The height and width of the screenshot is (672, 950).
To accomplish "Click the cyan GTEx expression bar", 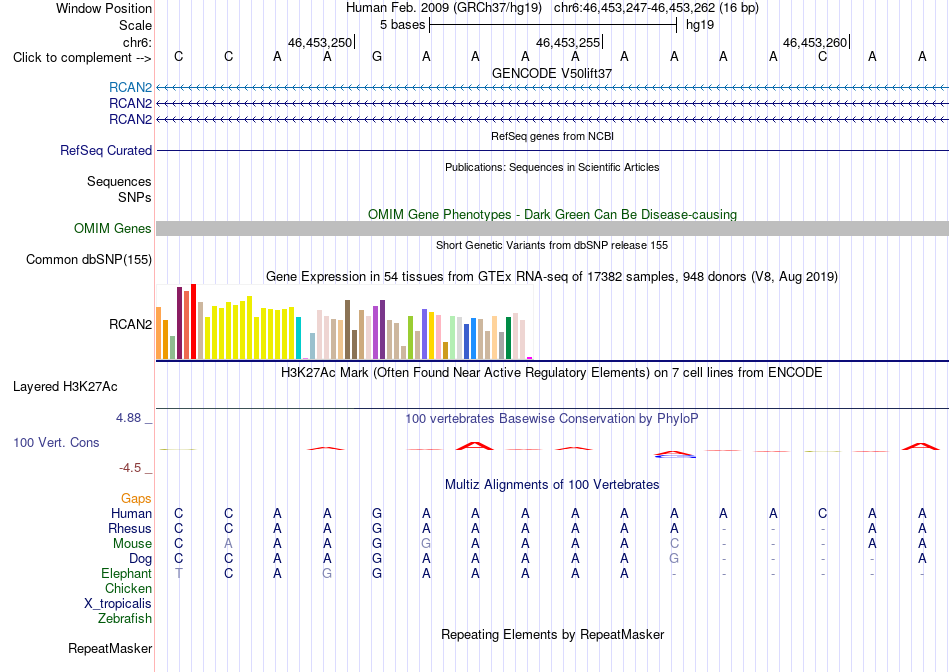I will tap(299, 338).
